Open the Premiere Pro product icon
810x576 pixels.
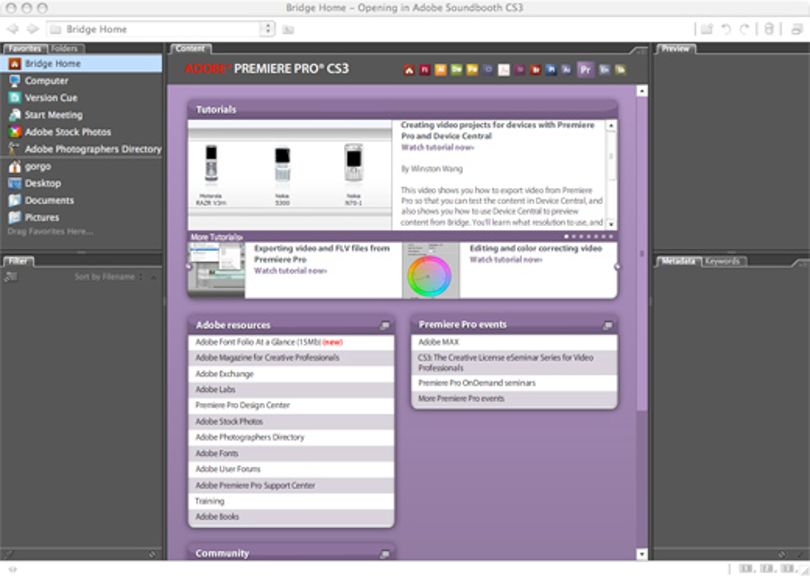point(585,70)
